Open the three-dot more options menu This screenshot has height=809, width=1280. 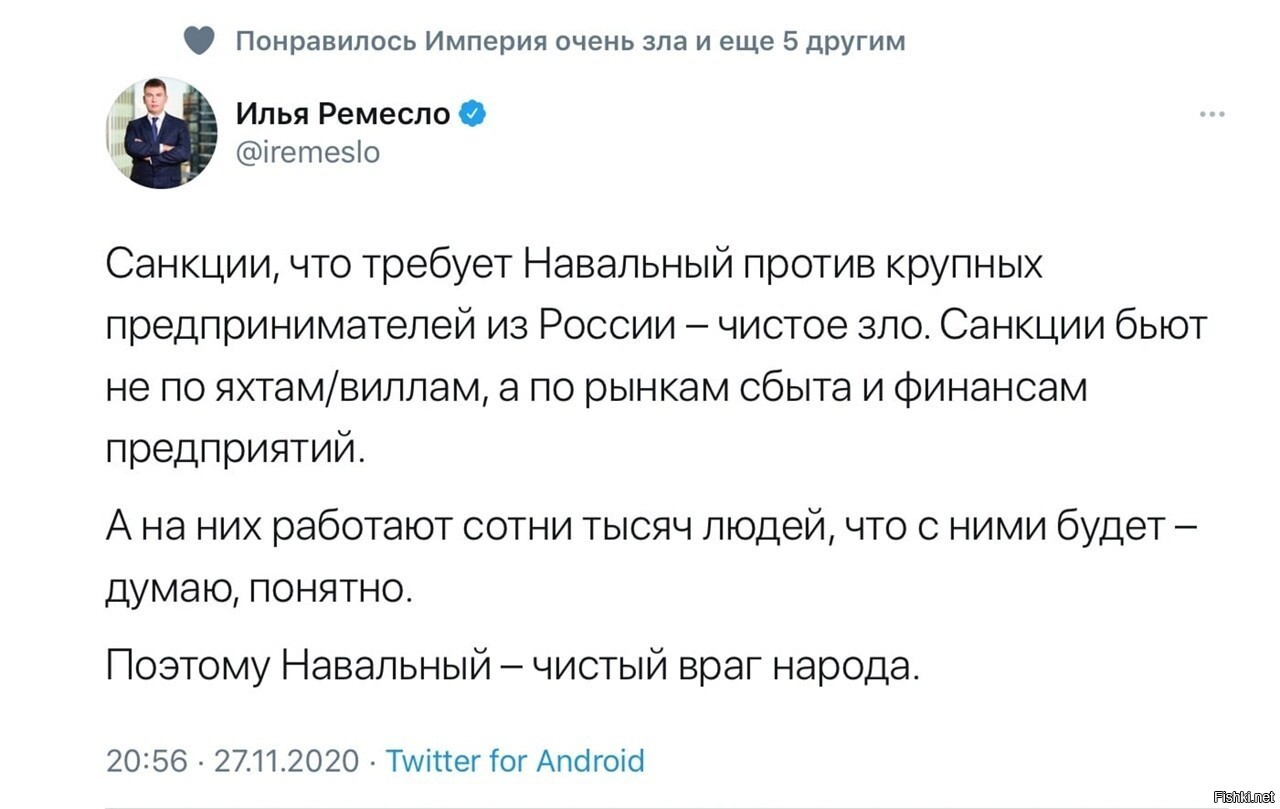pos(1212,114)
